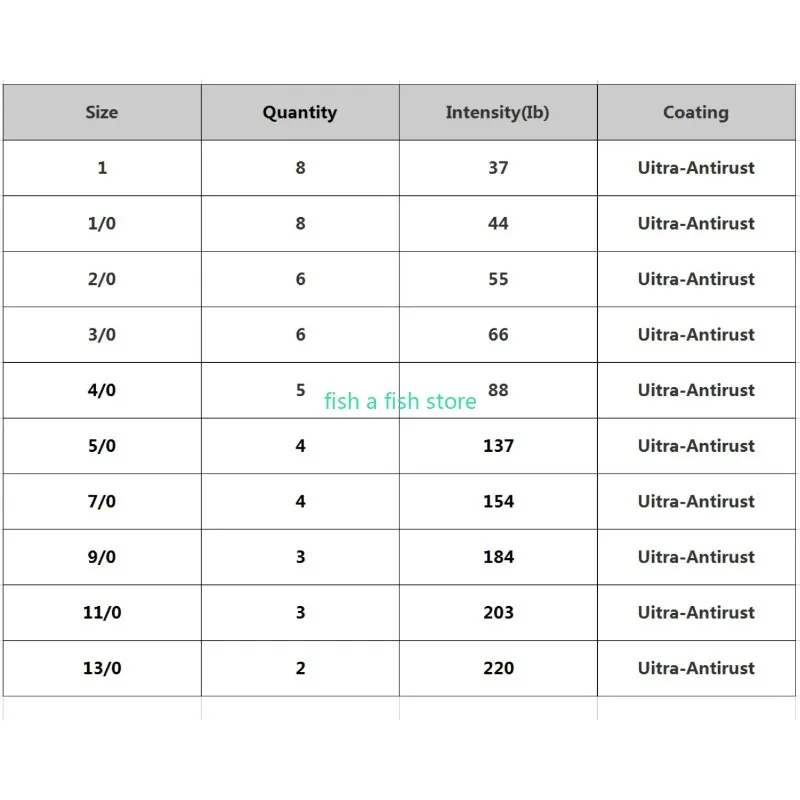Click the Intensity(Ib) column header
Screen dimensions: 800x800
tap(498, 113)
